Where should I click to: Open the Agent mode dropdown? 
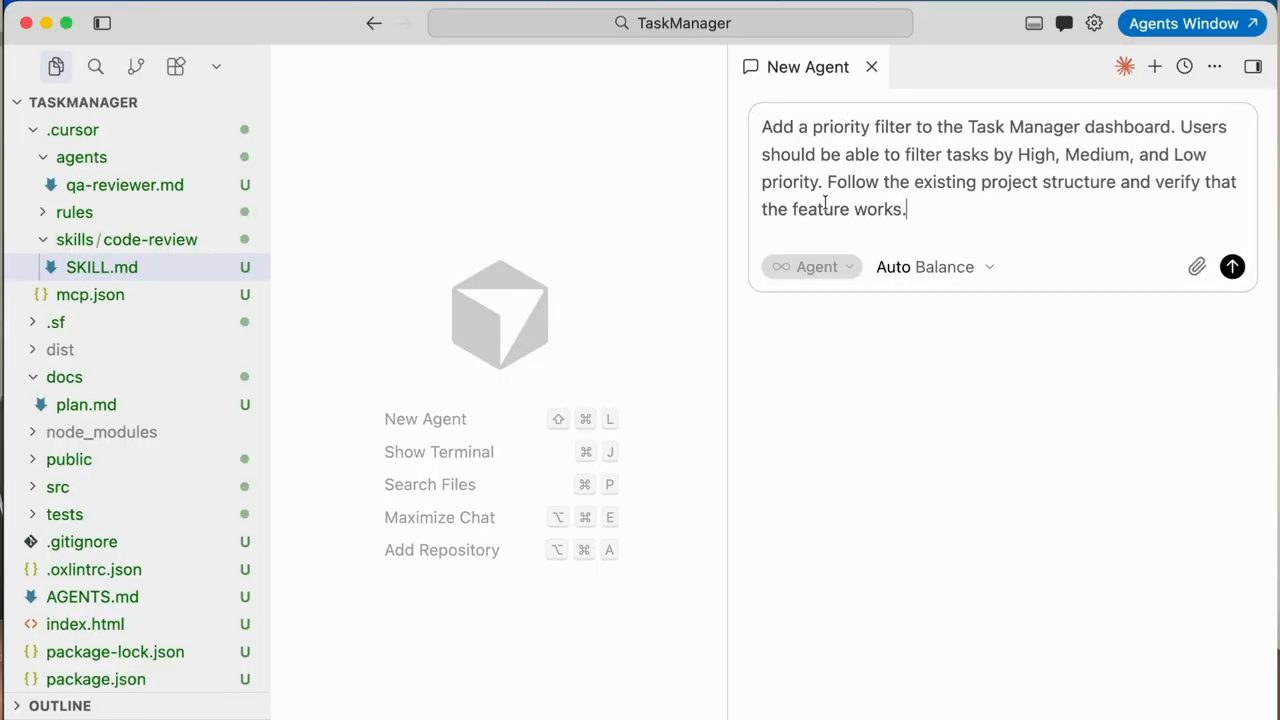click(812, 267)
